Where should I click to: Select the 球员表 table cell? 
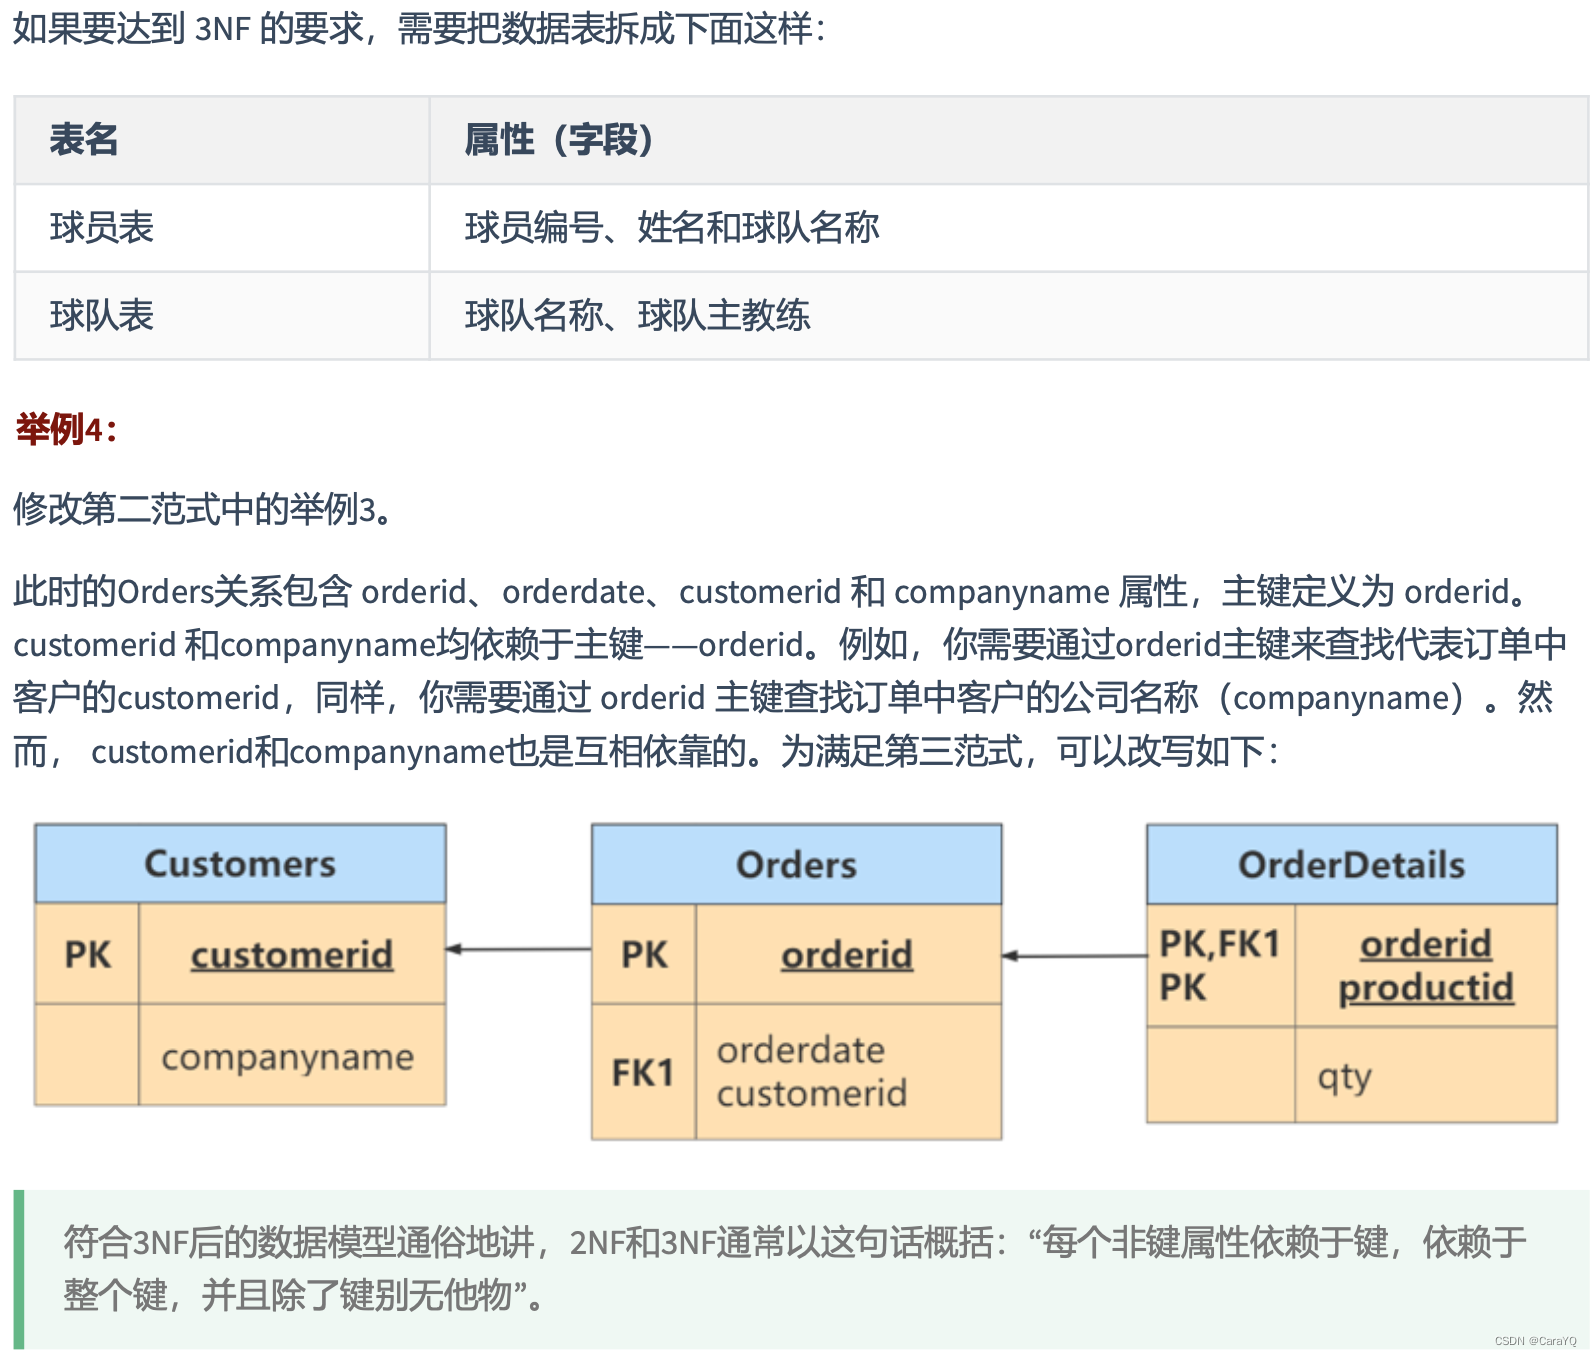[x=222, y=228]
